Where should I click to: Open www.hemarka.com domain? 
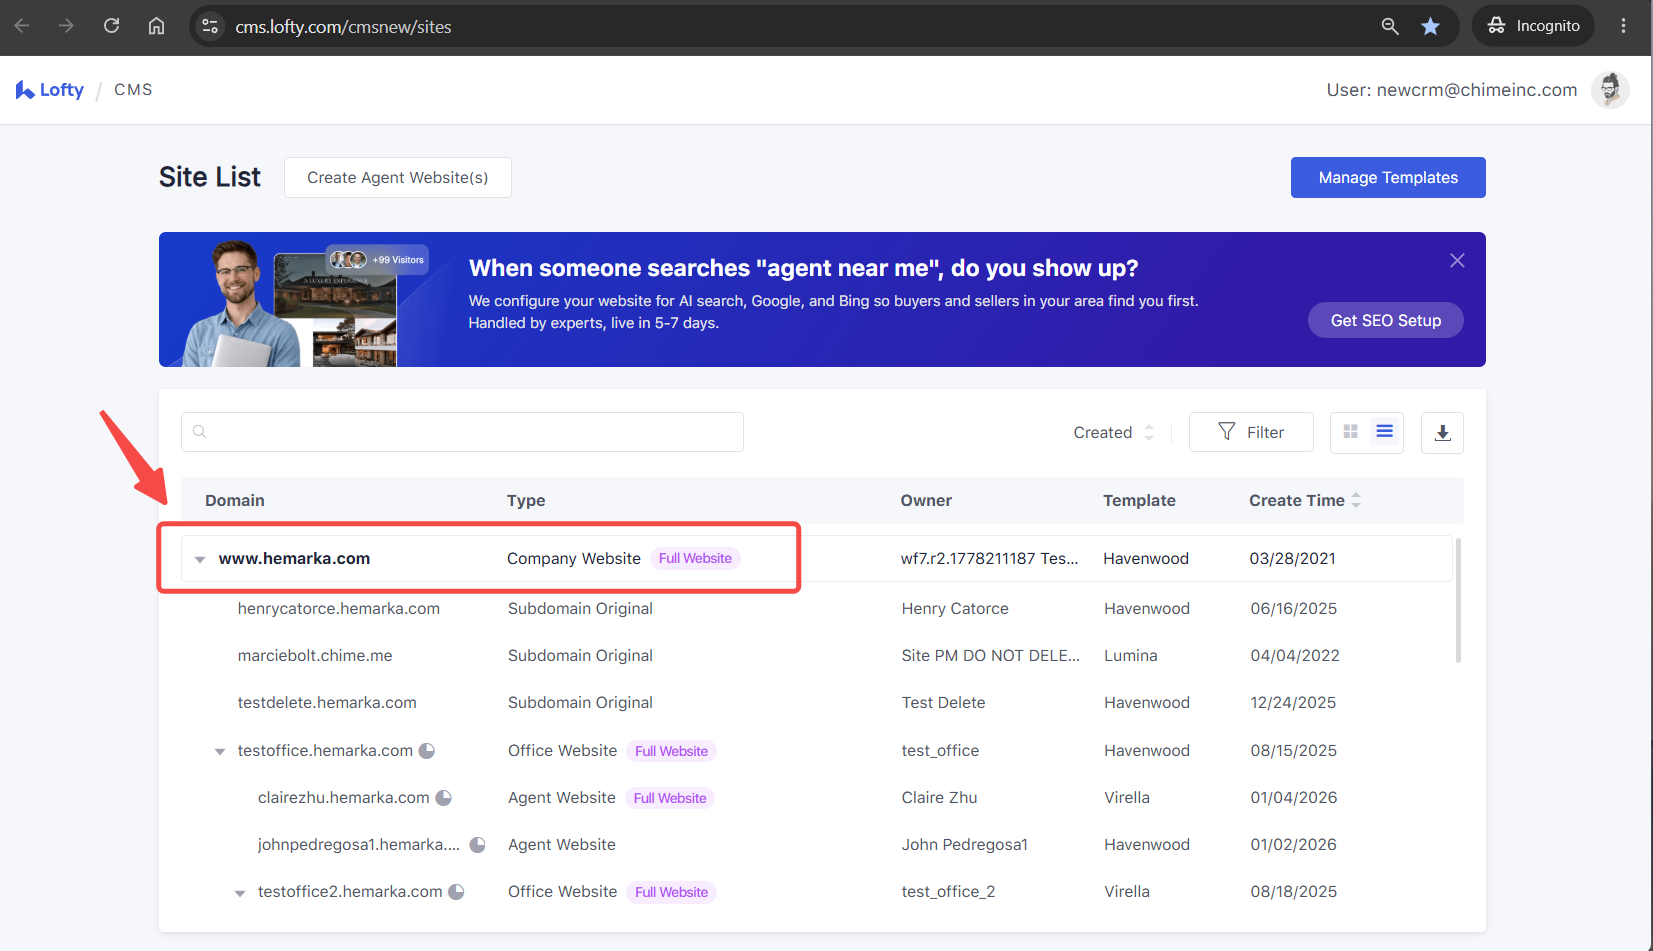click(294, 558)
